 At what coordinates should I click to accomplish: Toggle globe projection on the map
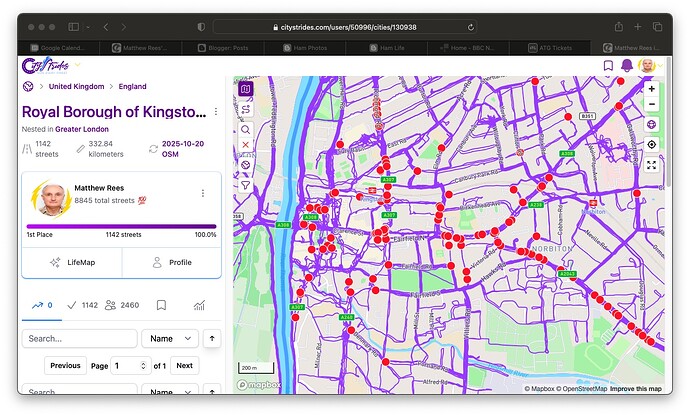(x=651, y=125)
